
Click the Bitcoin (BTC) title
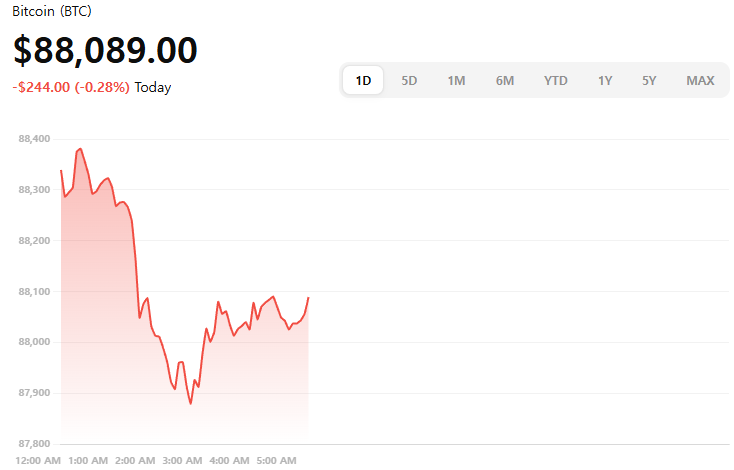[52, 11]
